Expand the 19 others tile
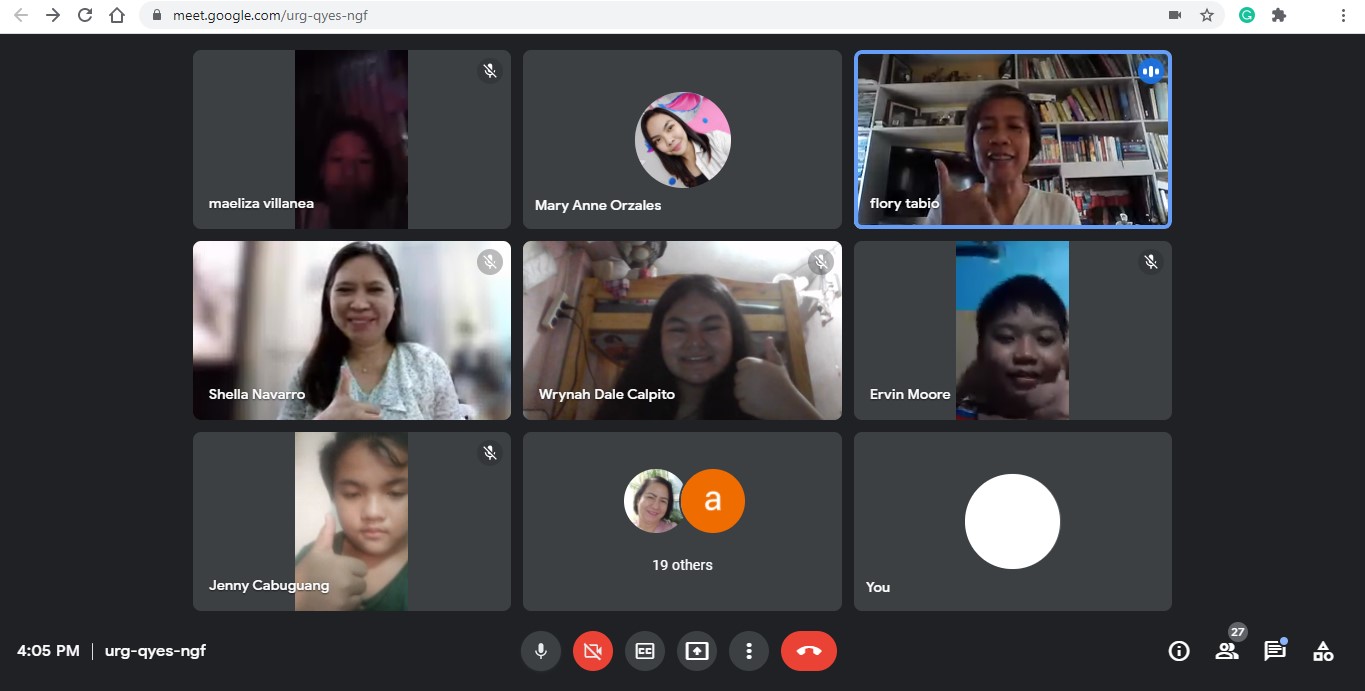Image resolution: width=1365 pixels, height=691 pixels. coord(681,521)
